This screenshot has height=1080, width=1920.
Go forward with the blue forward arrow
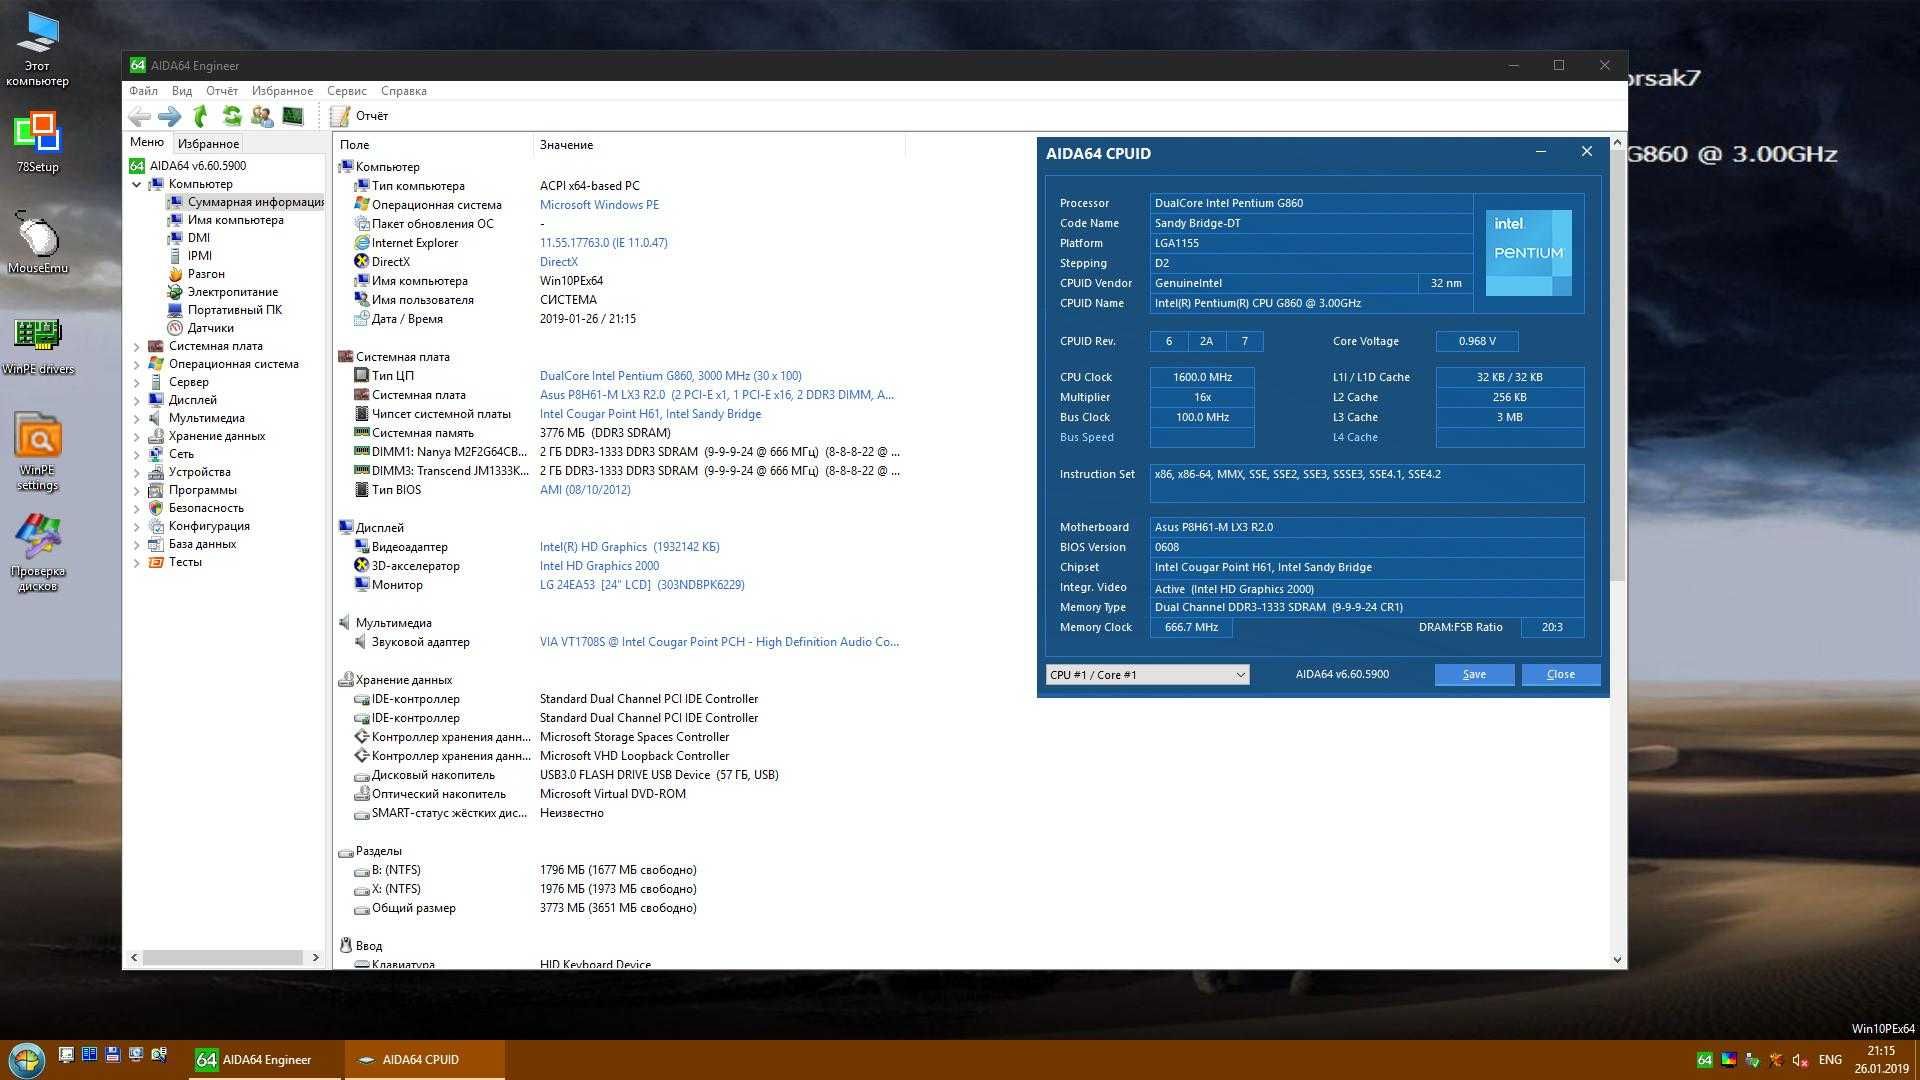point(170,116)
